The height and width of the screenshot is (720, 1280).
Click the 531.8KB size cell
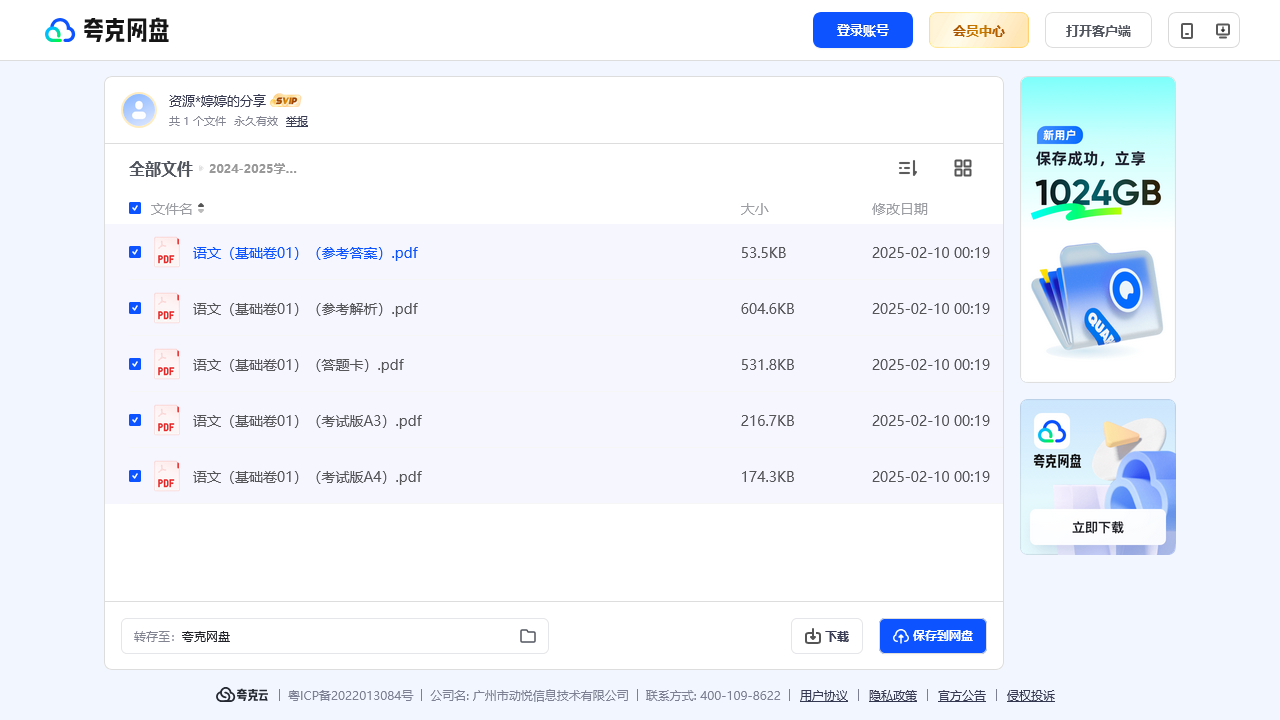click(768, 365)
